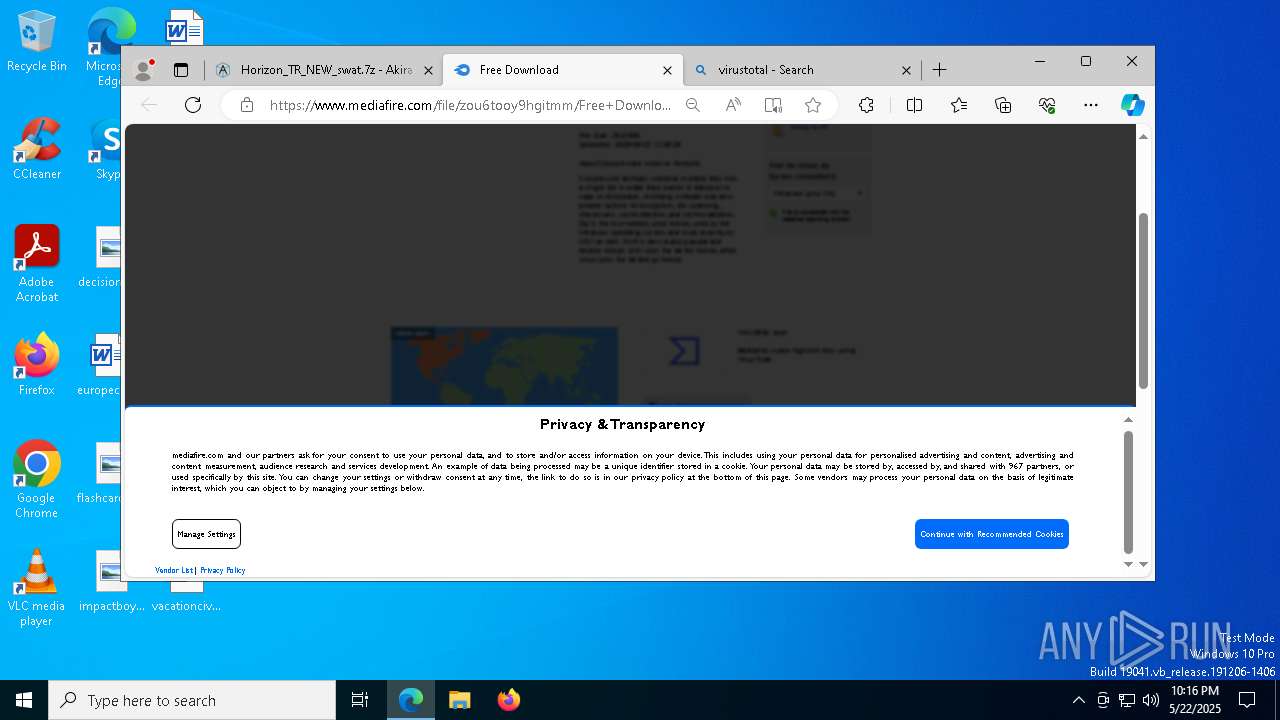
Task: Click Continue with Recommended Cookies
Action: (992, 534)
